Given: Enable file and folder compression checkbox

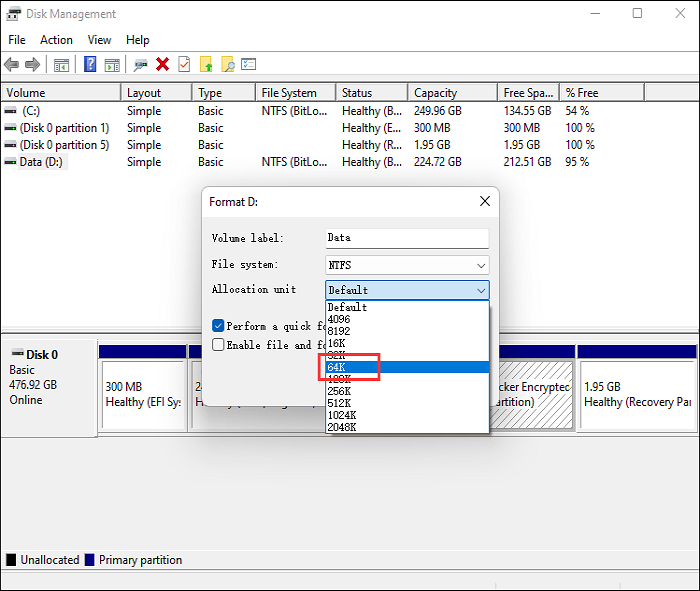Looking at the screenshot, I should (218, 344).
